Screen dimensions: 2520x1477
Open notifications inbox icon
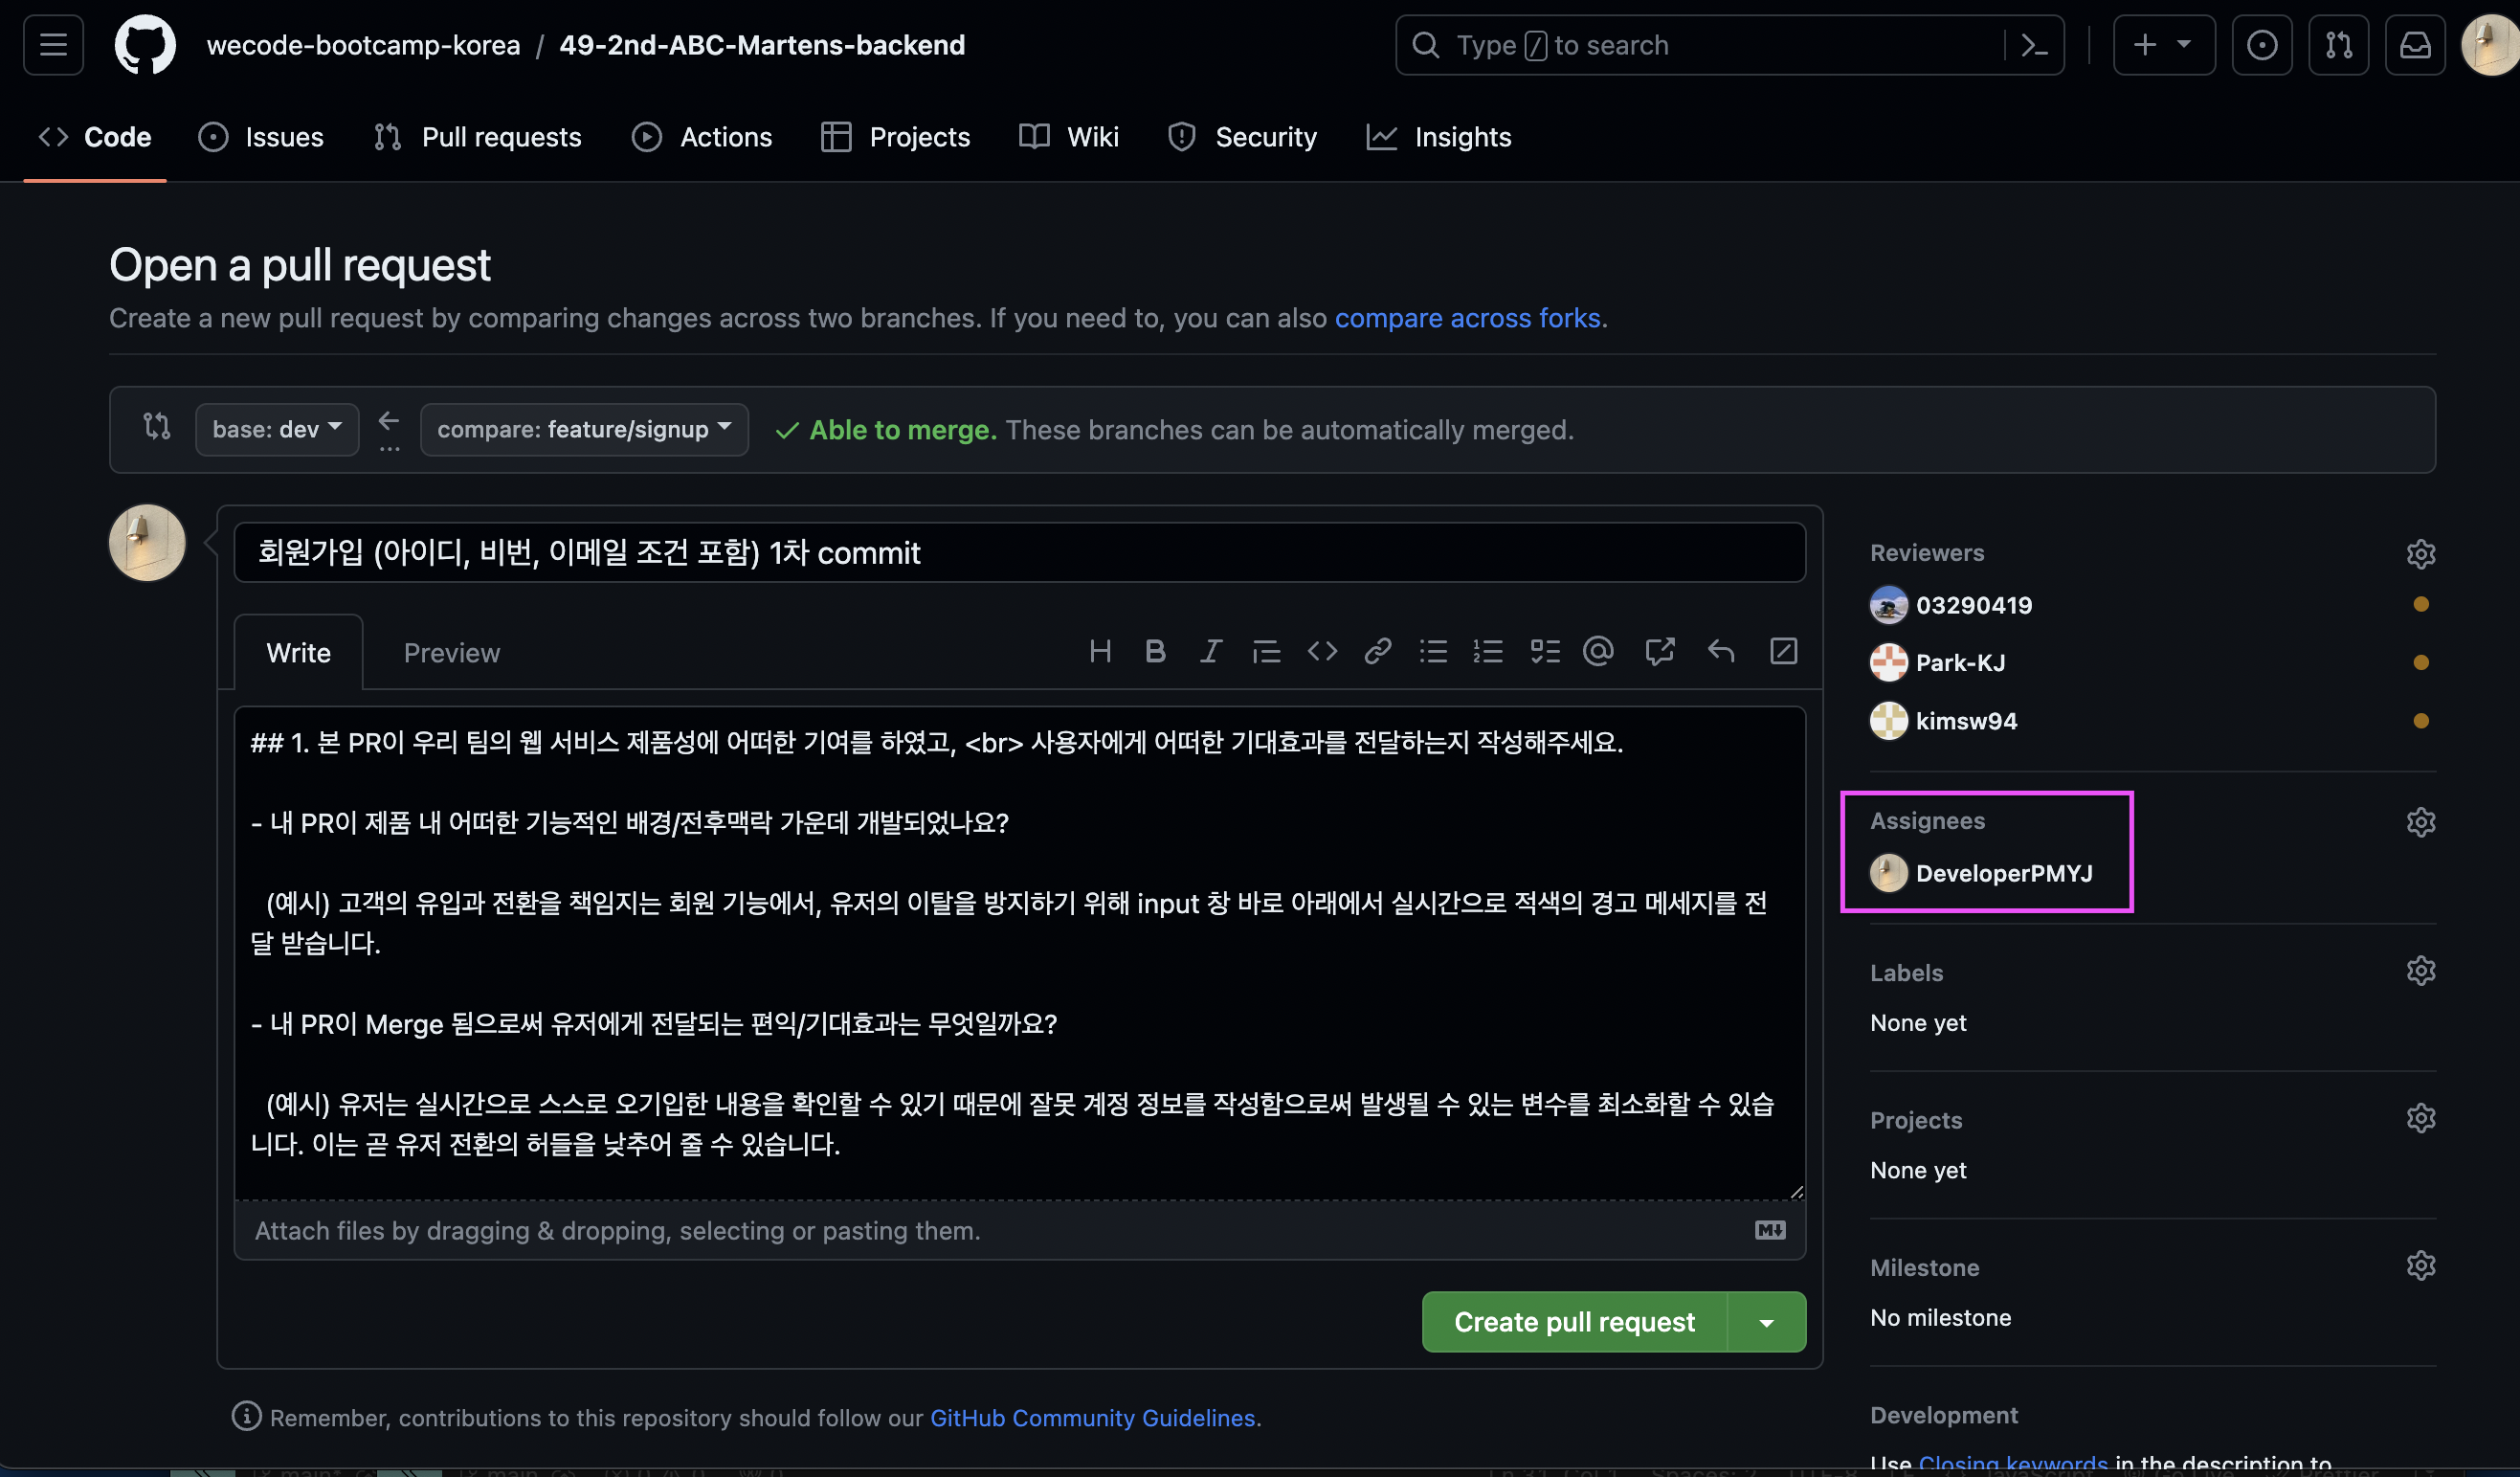click(x=2414, y=45)
